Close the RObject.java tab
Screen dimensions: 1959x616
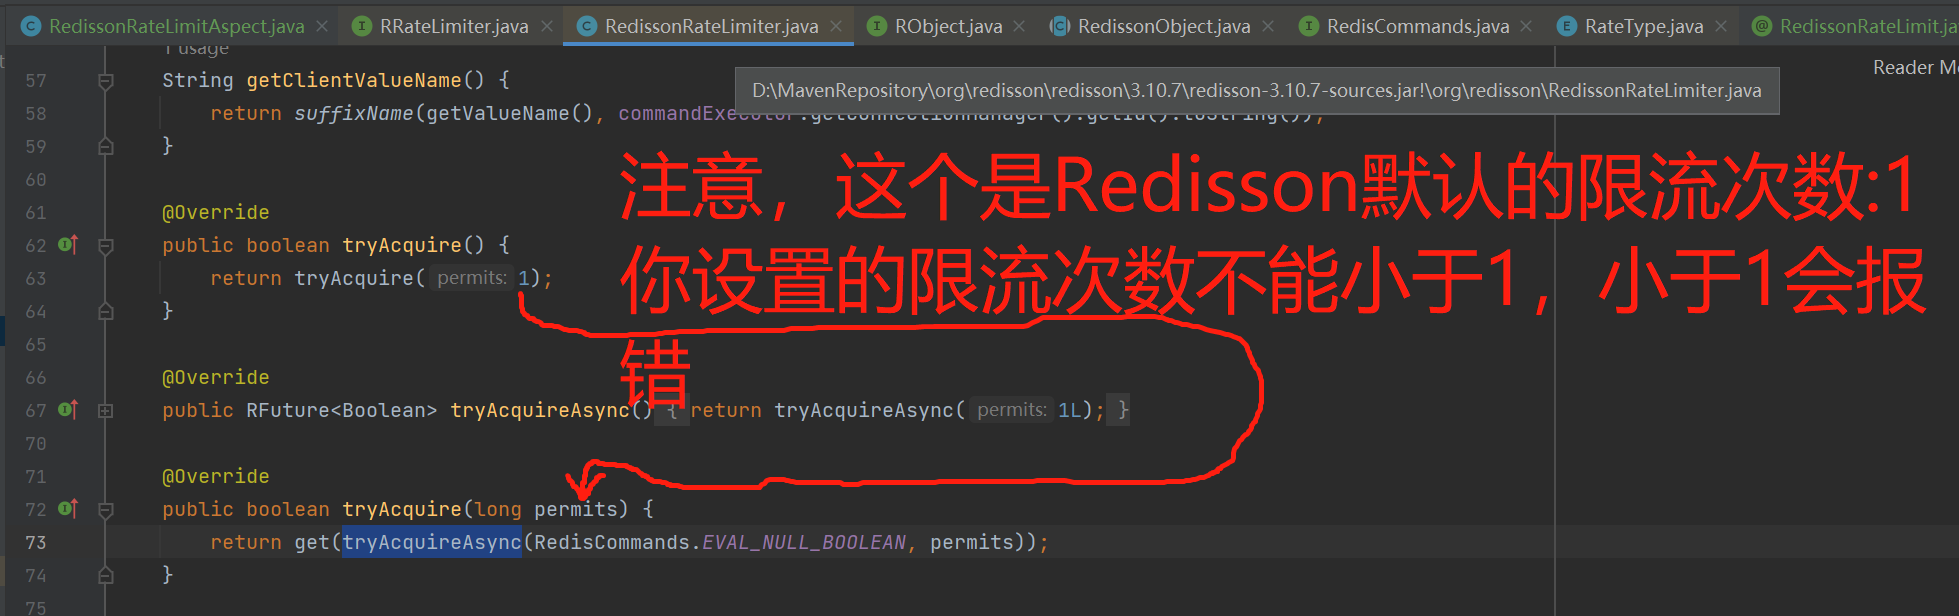click(x=1019, y=26)
